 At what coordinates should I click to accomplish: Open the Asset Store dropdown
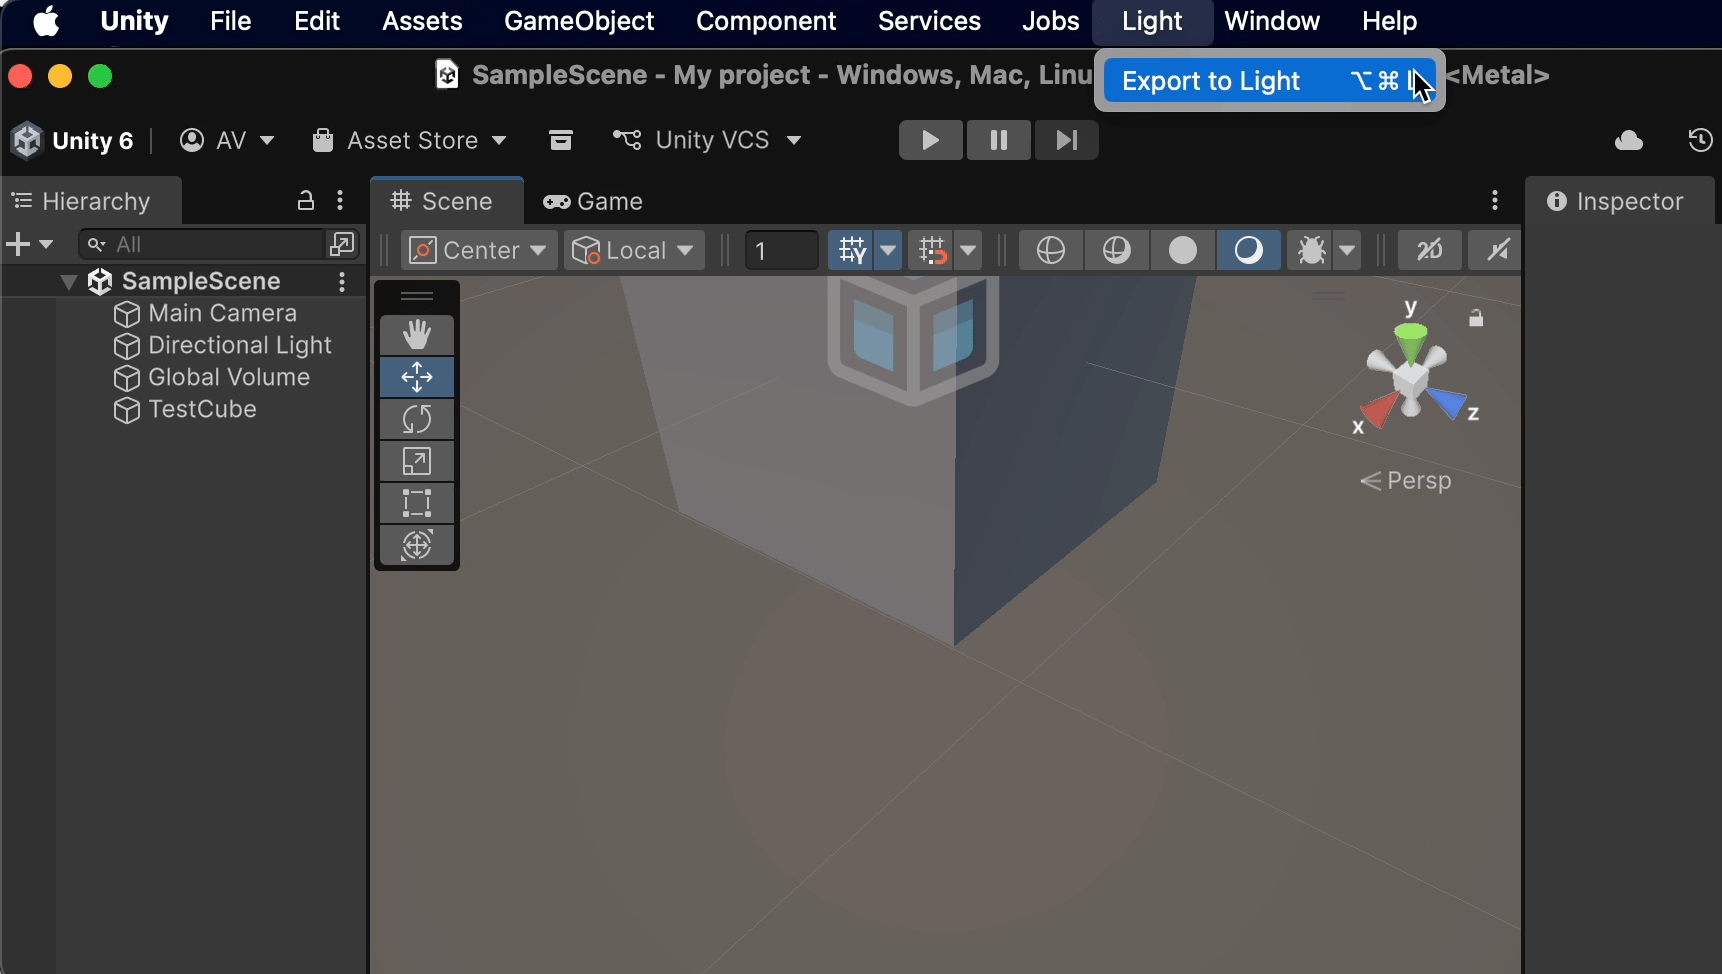point(409,140)
